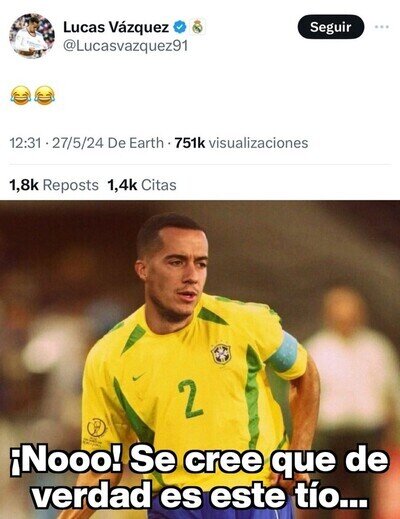Image resolution: width=400 pixels, height=519 pixels.
Task: Open the 12:31 tweet timestamp
Action: pos(25,143)
